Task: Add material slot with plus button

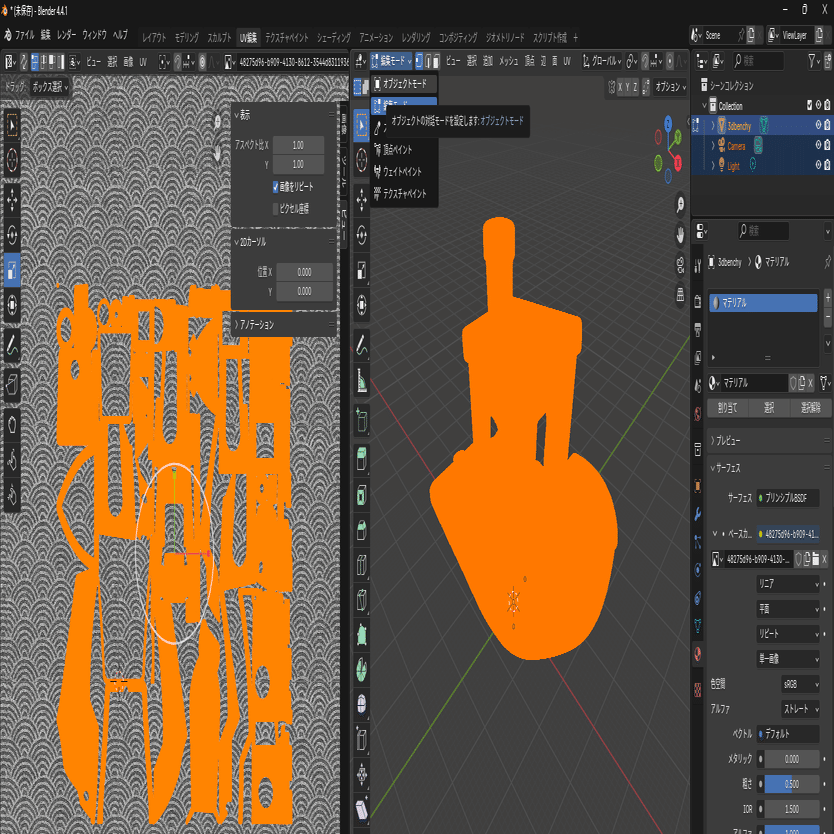Action: coord(828,298)
